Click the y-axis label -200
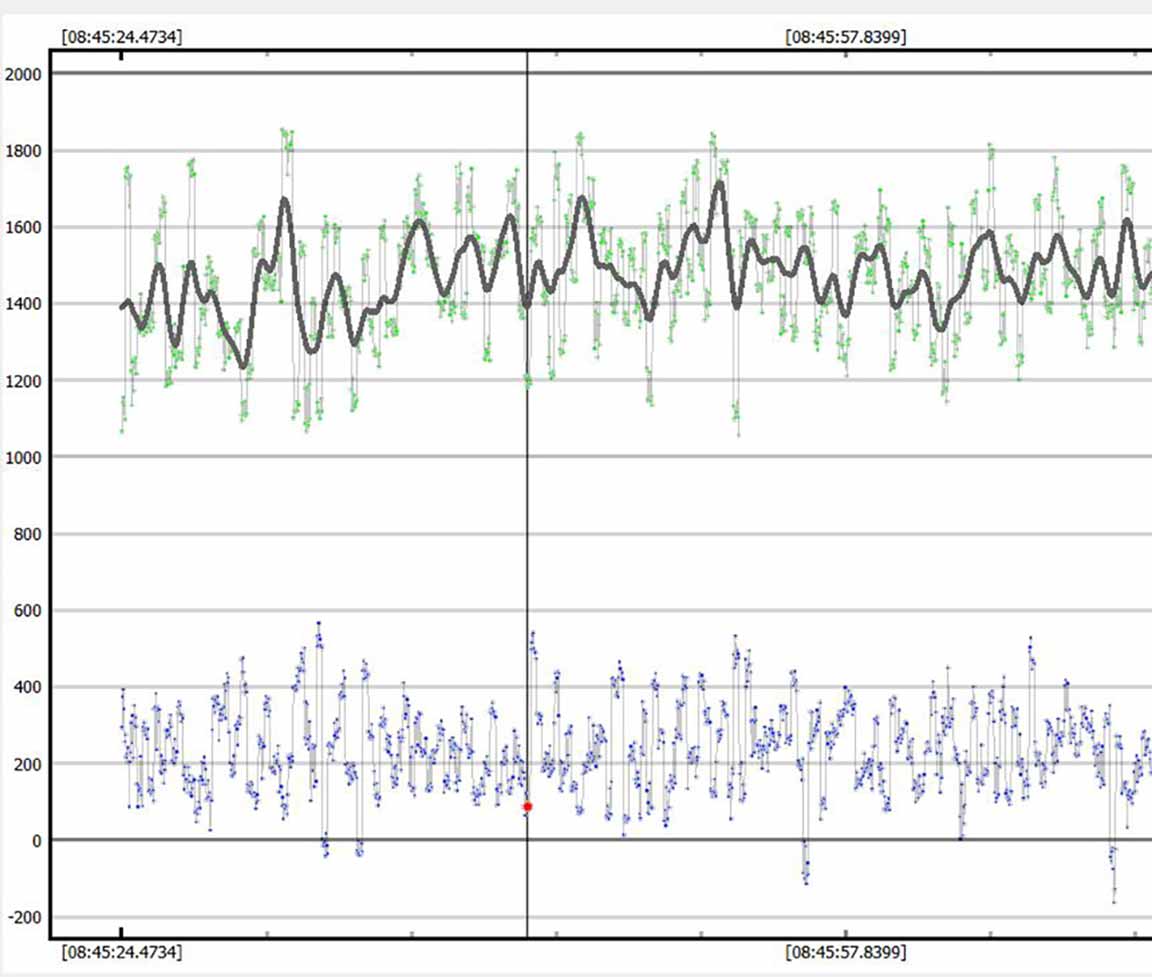 (x=24, y=917)
